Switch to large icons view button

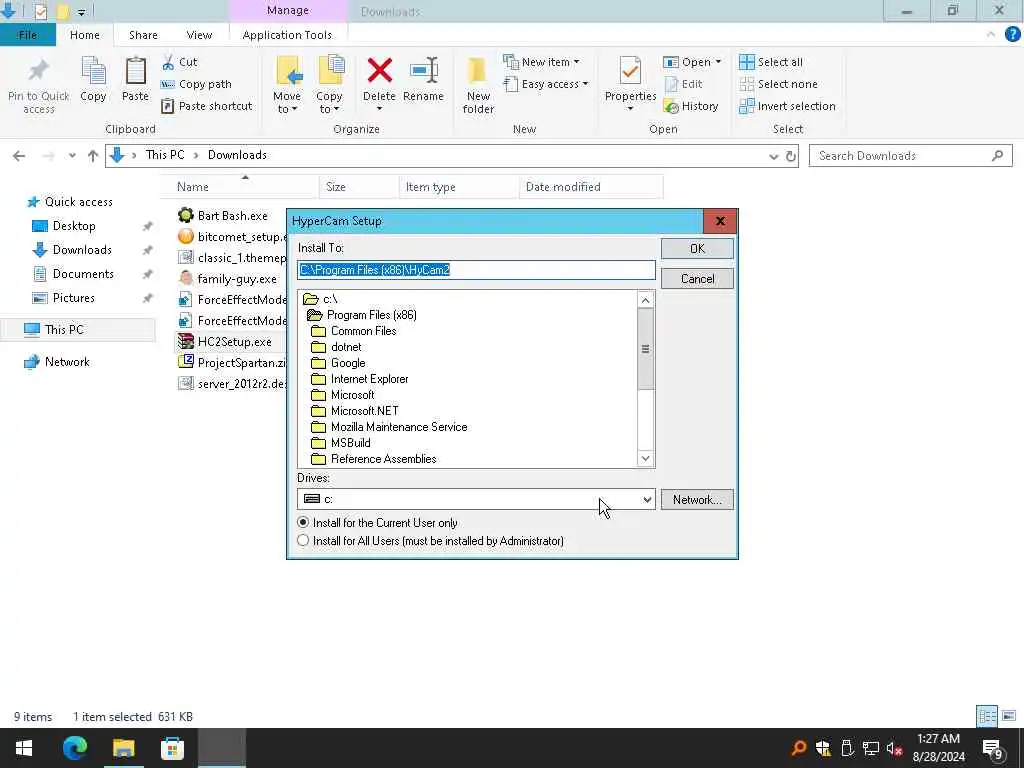[1009, 716]
